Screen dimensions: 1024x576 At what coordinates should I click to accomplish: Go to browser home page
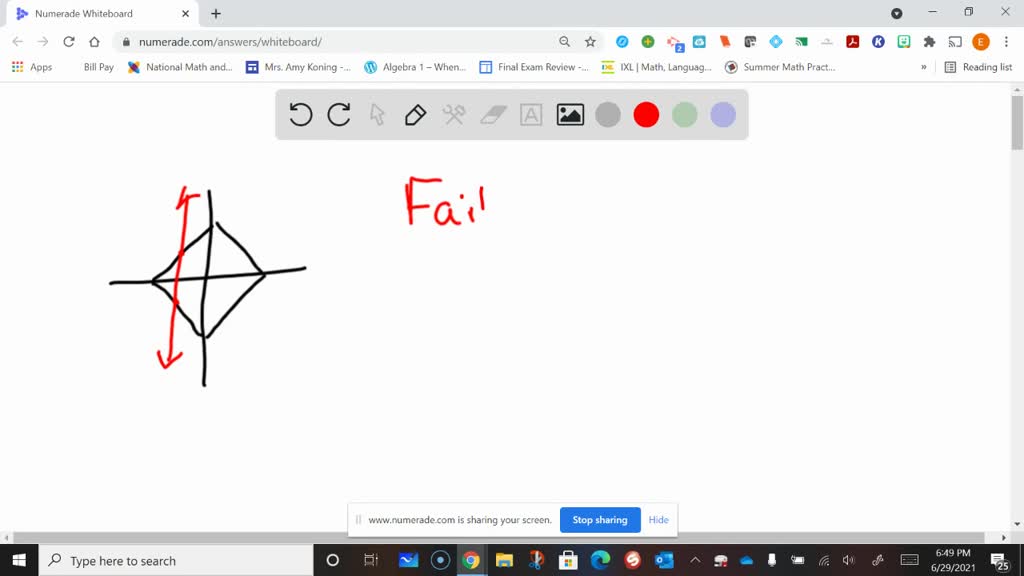click(x=95, y=42)
